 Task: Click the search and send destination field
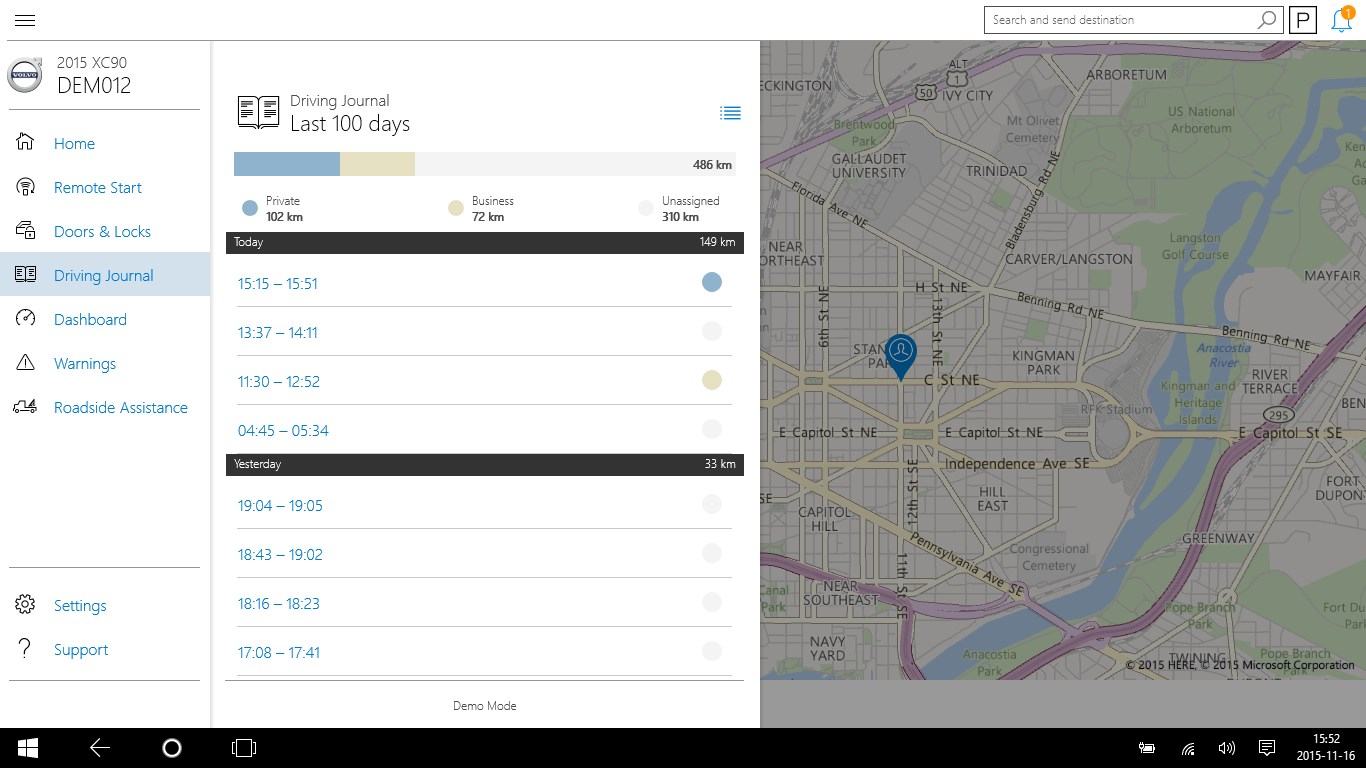(x=1120, y=20)
